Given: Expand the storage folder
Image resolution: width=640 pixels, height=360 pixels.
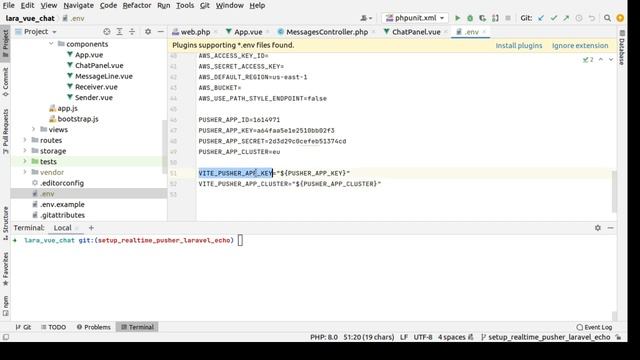Looking at the screenshot, I should 25,151.
